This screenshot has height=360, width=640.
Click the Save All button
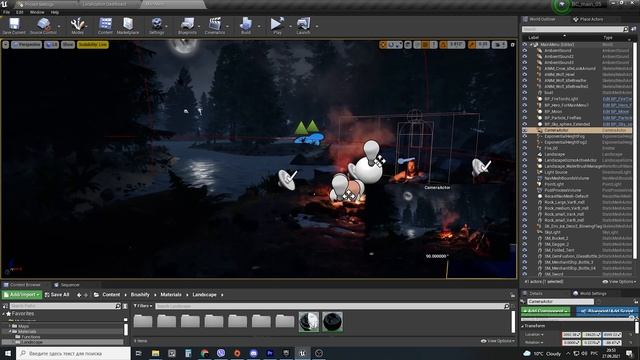[x=57, y=295]
